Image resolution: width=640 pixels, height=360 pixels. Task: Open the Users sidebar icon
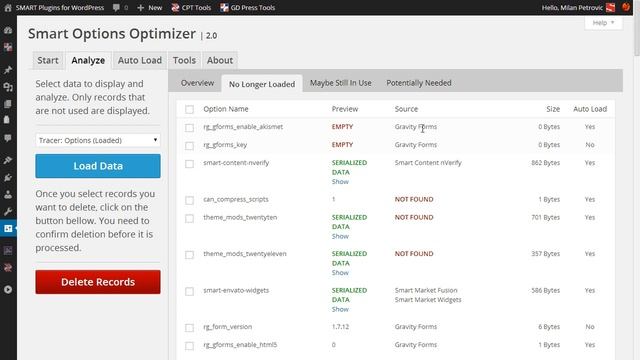click(8, 194)
